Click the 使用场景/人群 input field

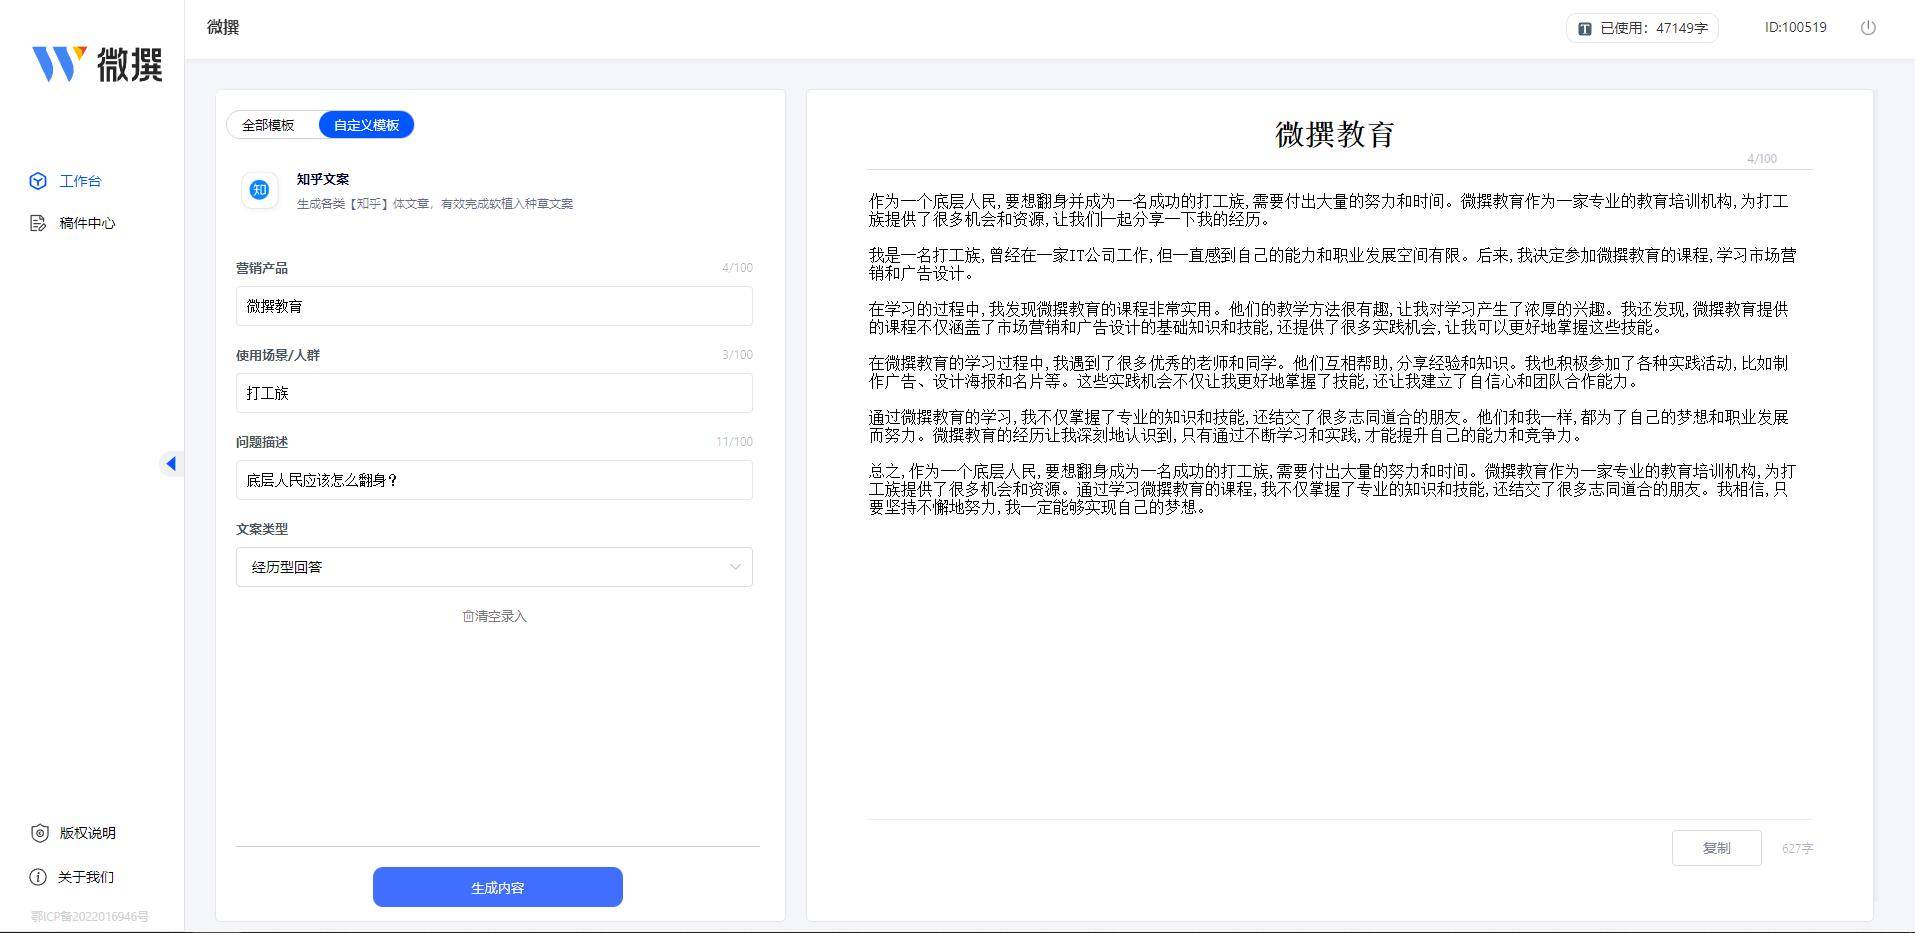tap(493, 392)
